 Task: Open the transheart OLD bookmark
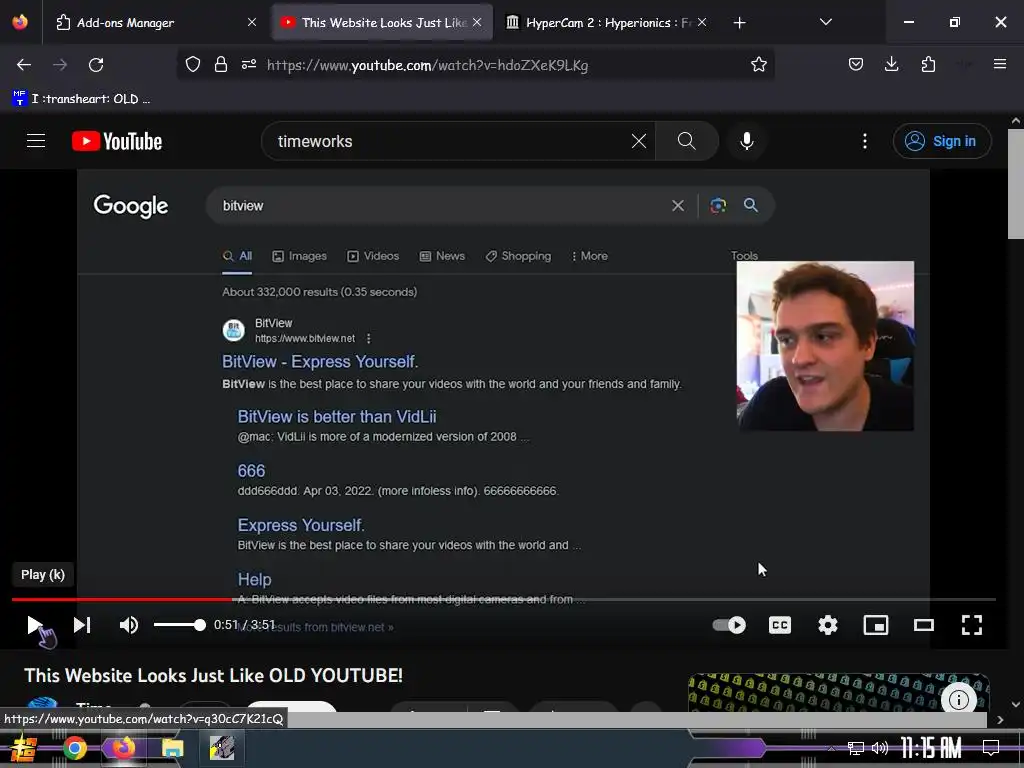(x=82, y=99)
